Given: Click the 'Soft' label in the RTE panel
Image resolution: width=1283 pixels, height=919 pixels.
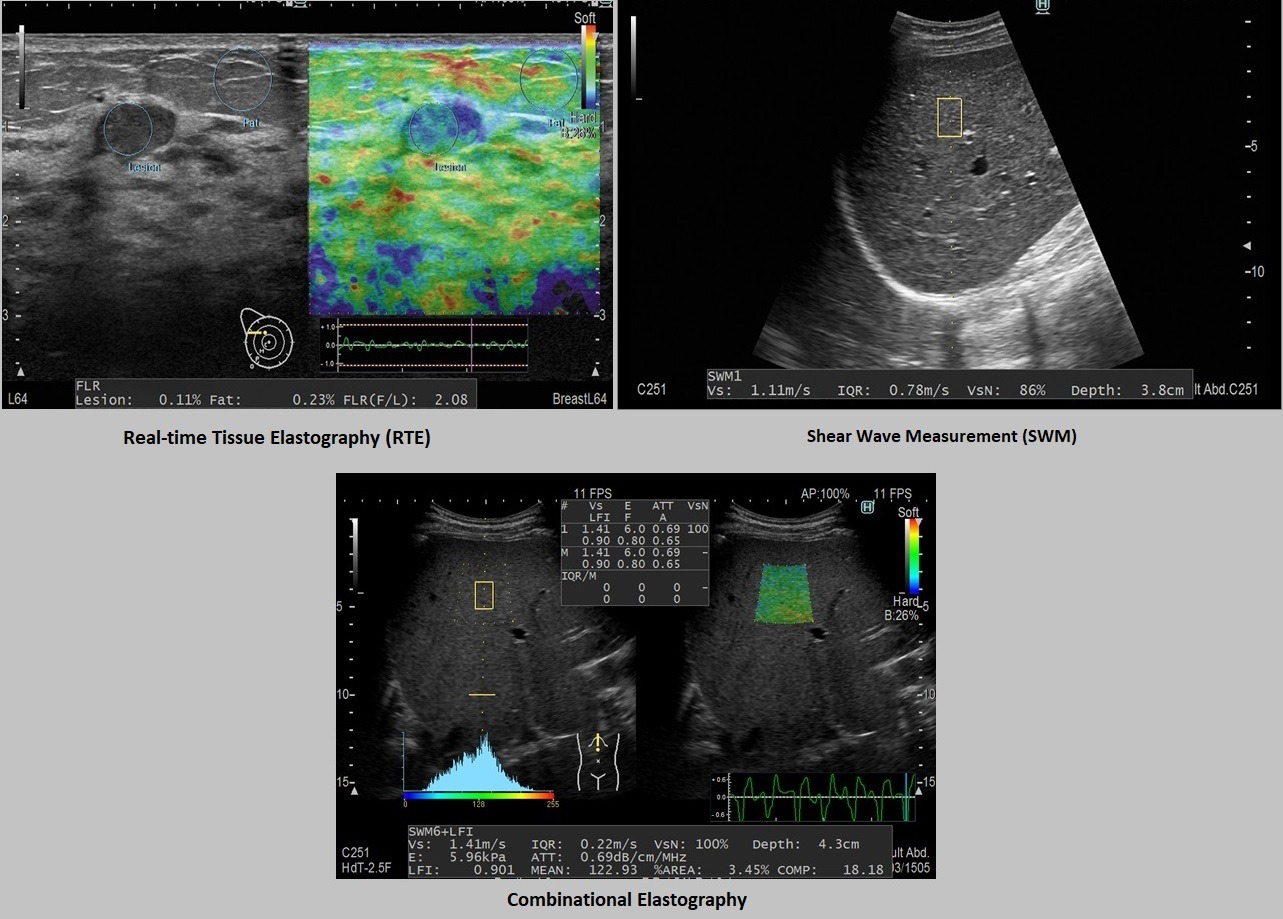Looking at the screenshot, I should 585,18.
